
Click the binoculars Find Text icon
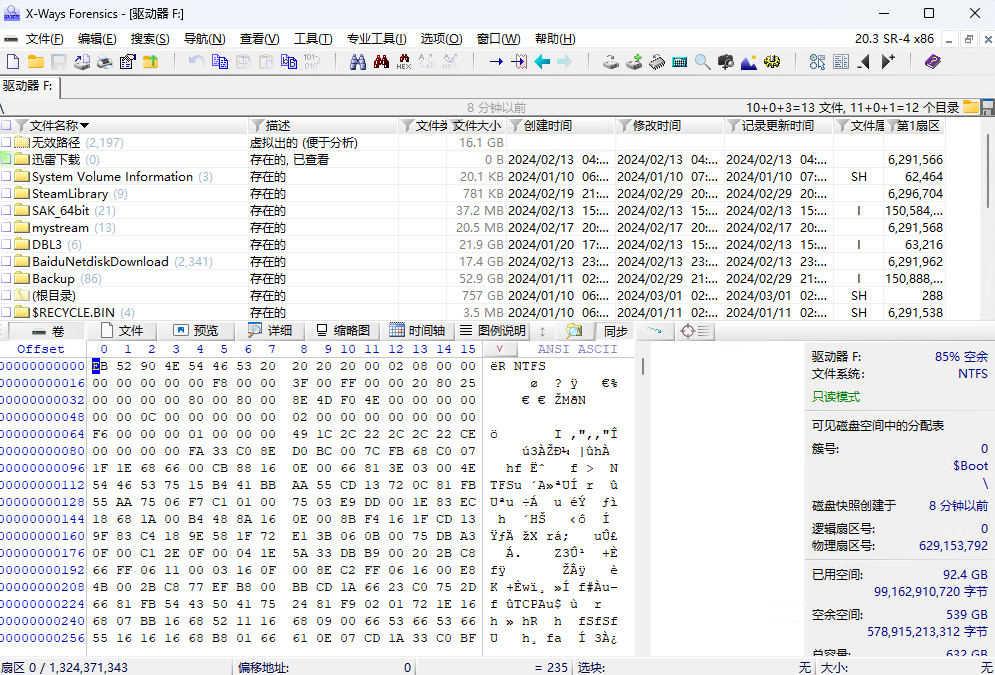coord(357,62)
